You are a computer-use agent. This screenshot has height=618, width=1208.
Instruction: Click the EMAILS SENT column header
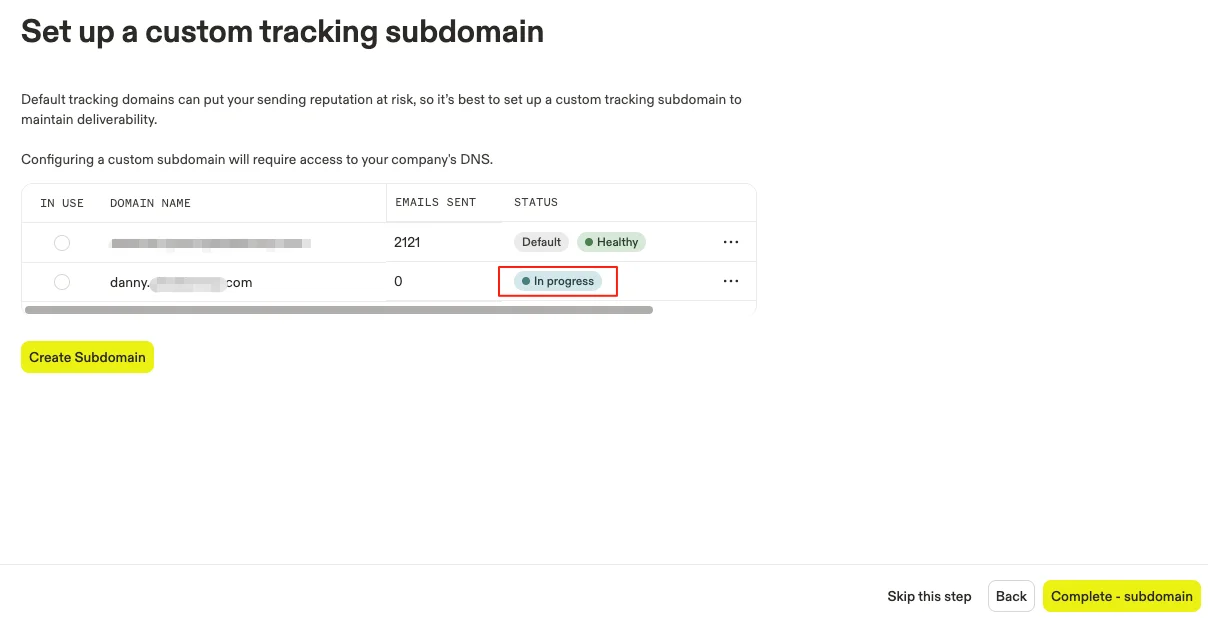click(435, 202)
